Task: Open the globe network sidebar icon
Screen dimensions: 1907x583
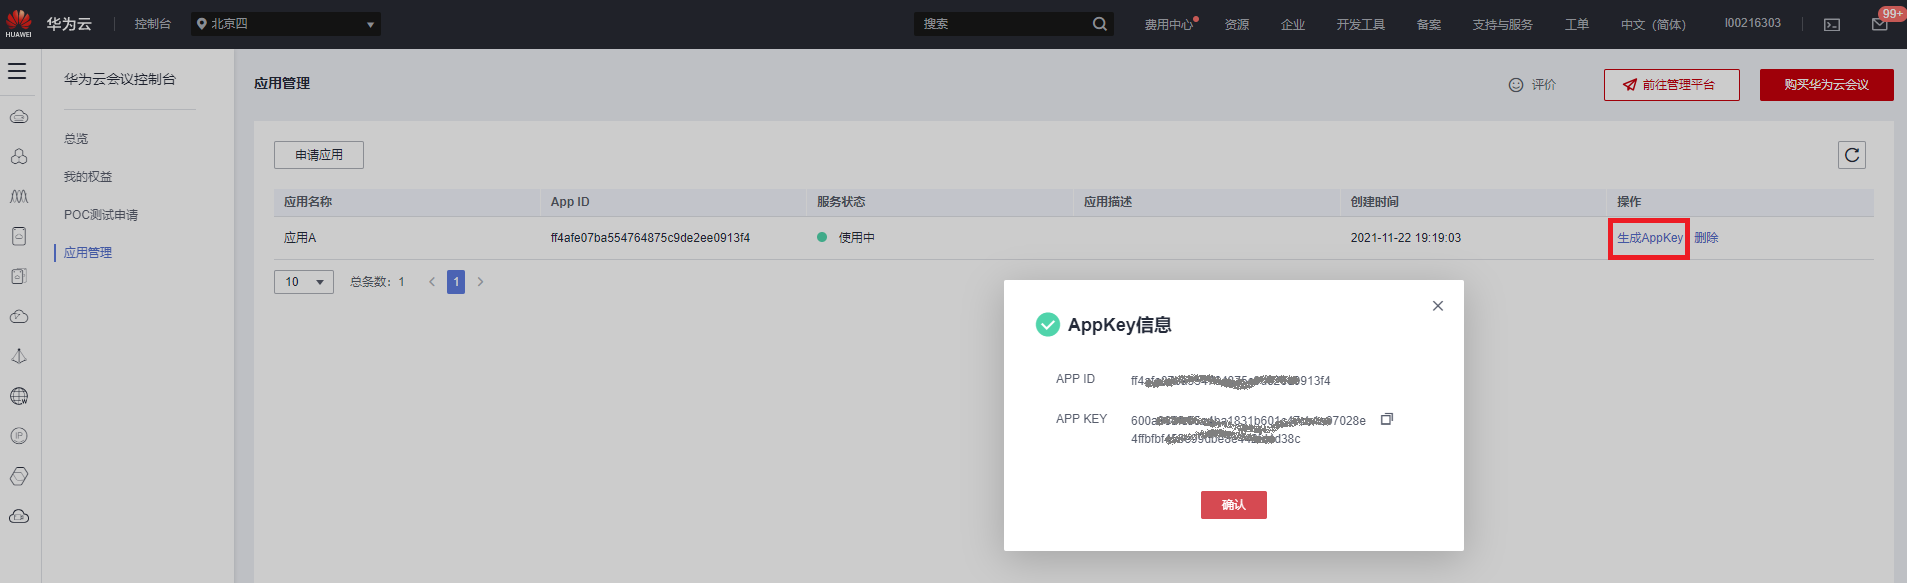Action: tap(19, 397)
